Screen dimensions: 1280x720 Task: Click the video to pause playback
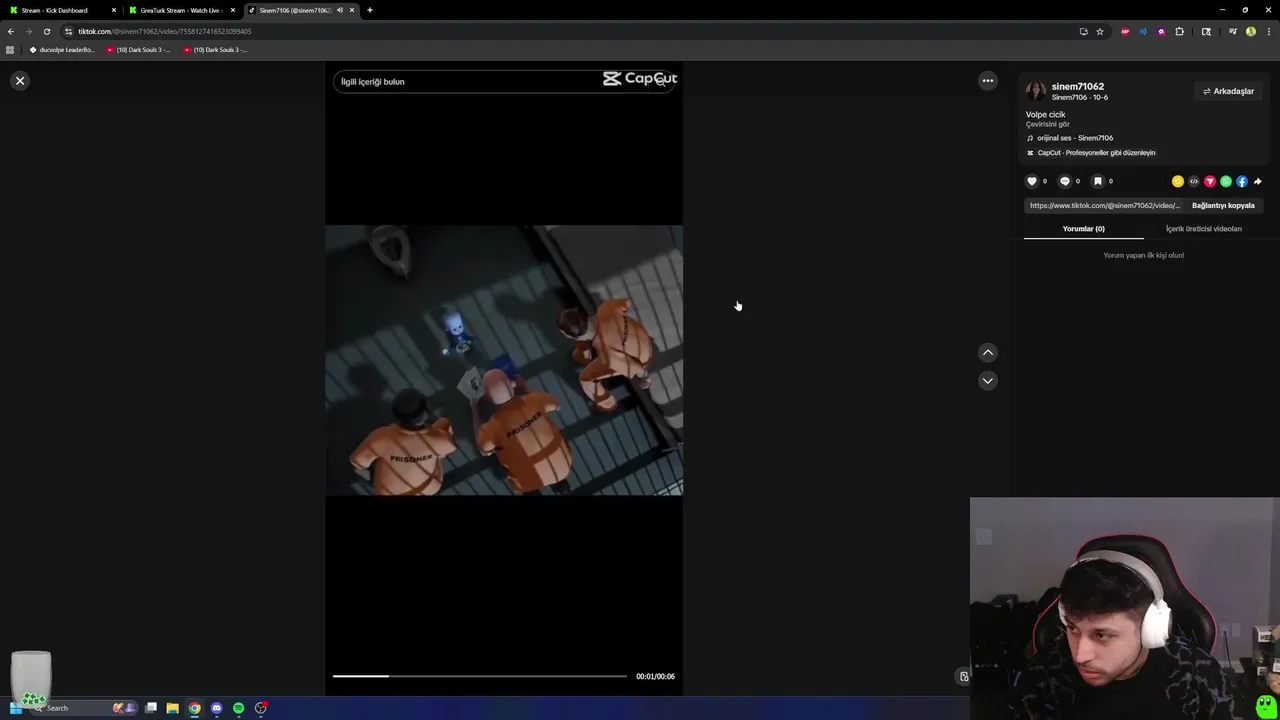(x=504, y=360)
